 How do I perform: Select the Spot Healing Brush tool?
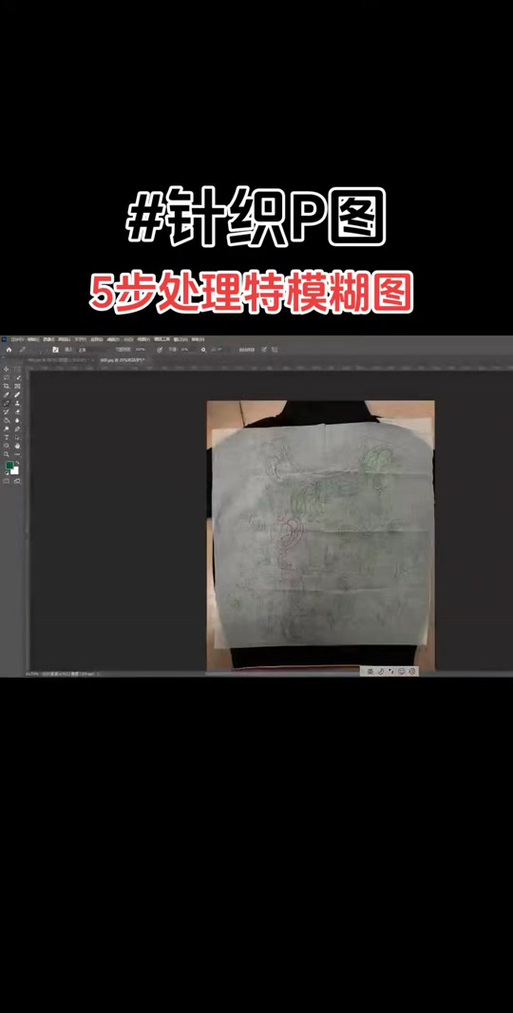click(17, 395)
